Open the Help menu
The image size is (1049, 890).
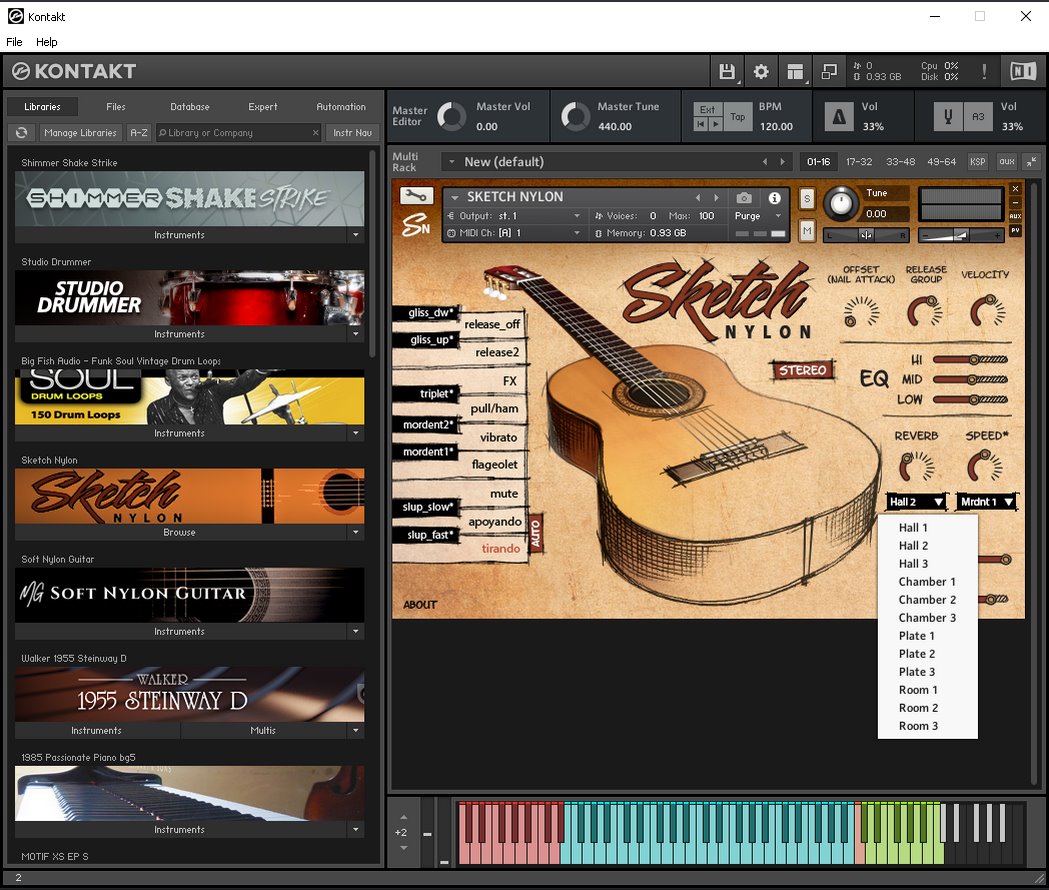(x=47, y=42)
